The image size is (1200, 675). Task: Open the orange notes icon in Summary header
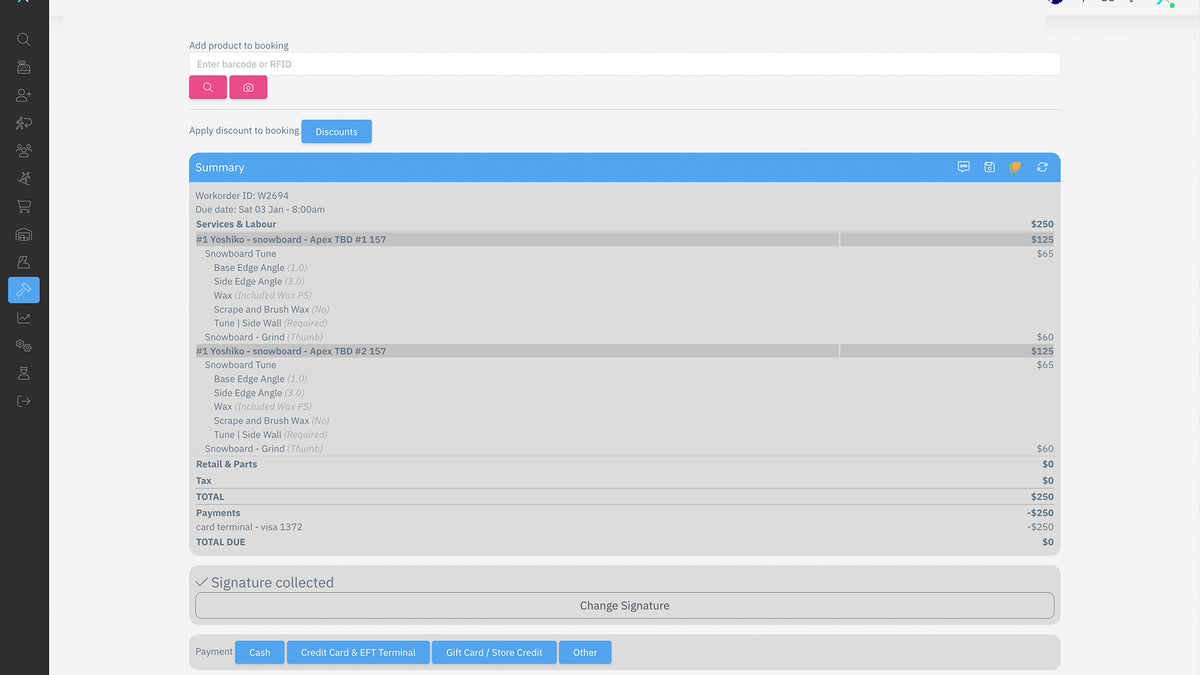pyautogui.click(x=1015, y=167)
